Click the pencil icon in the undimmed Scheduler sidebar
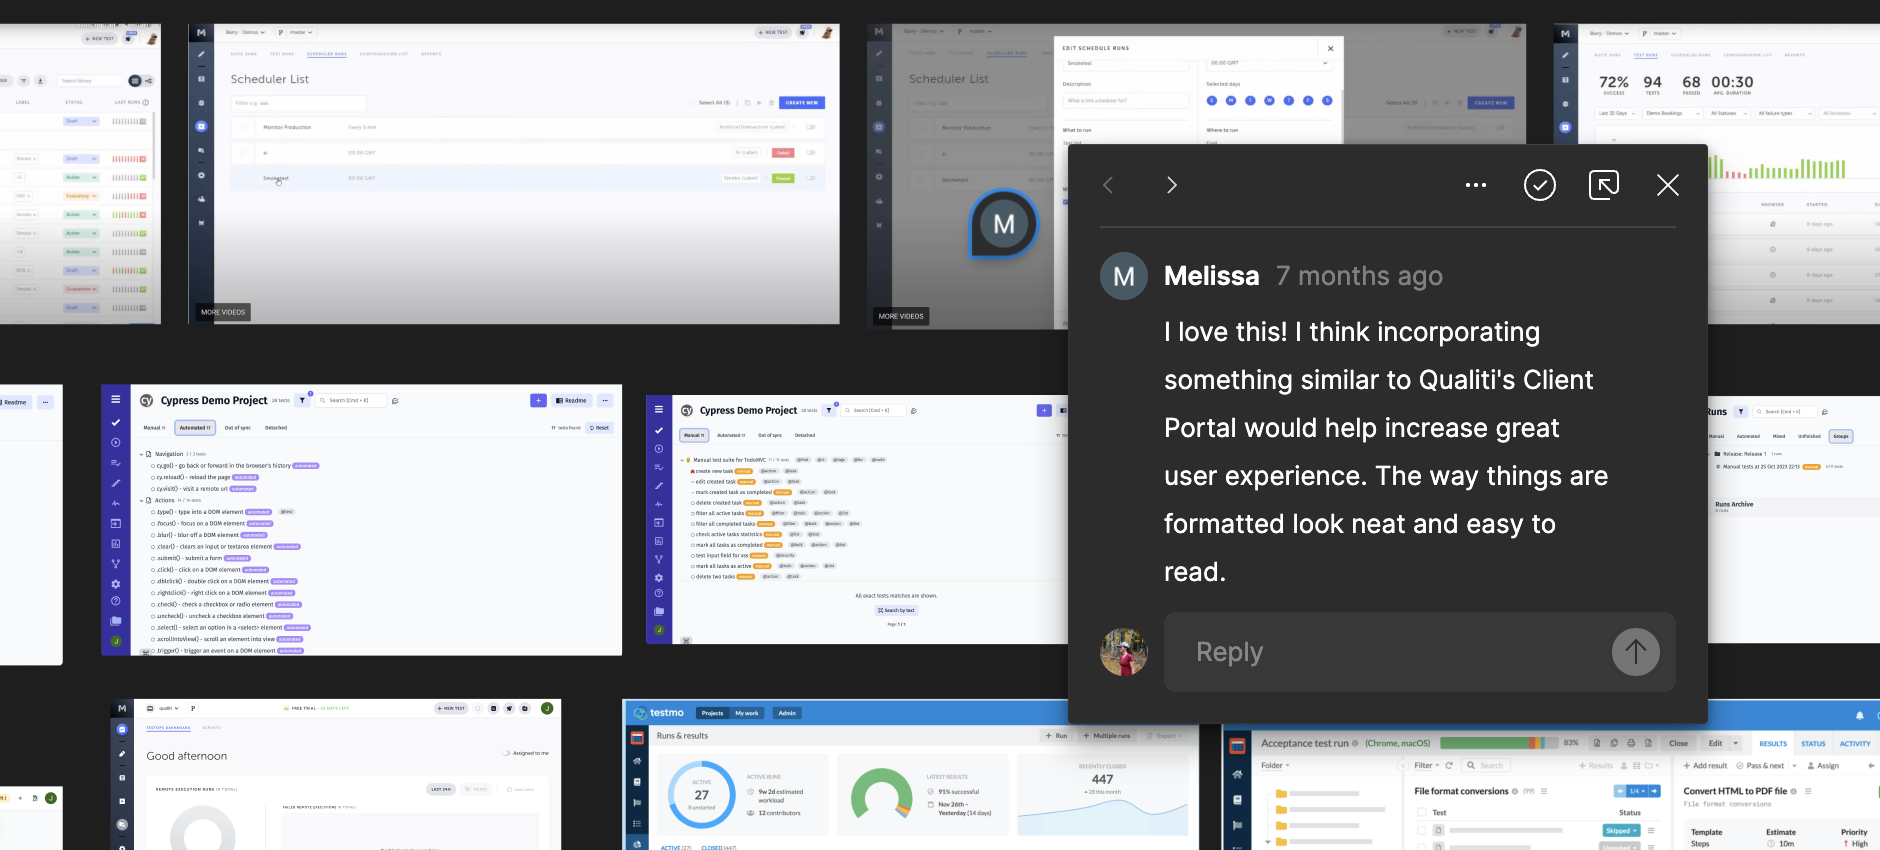 (201, 55)
